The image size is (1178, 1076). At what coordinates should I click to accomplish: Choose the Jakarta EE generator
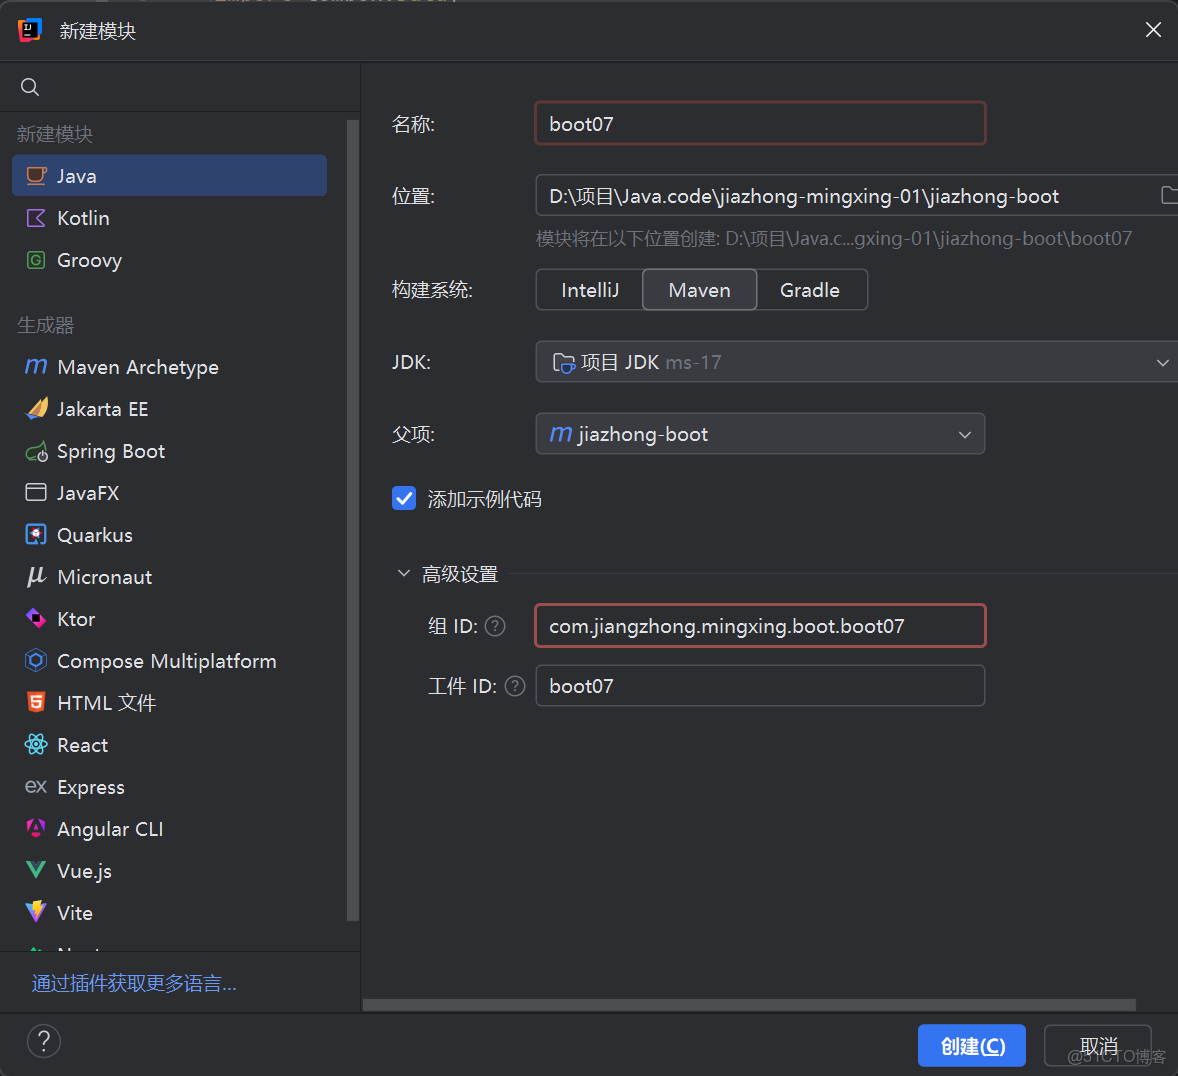coord(100,409)
